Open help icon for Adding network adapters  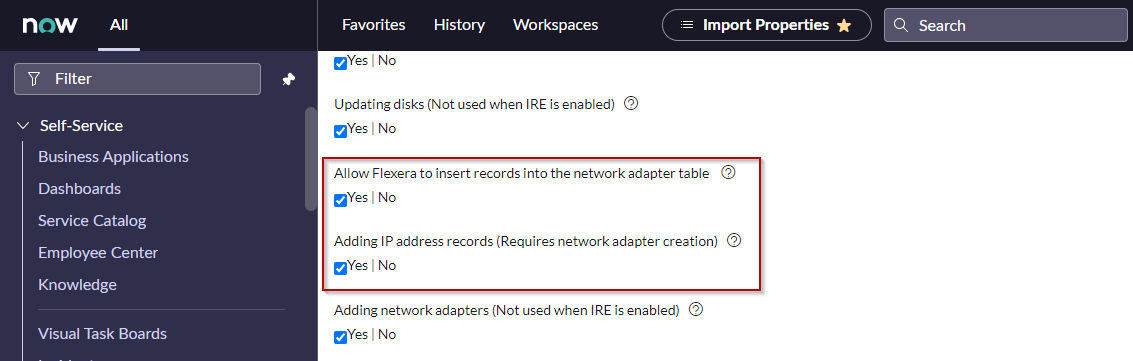696,310
